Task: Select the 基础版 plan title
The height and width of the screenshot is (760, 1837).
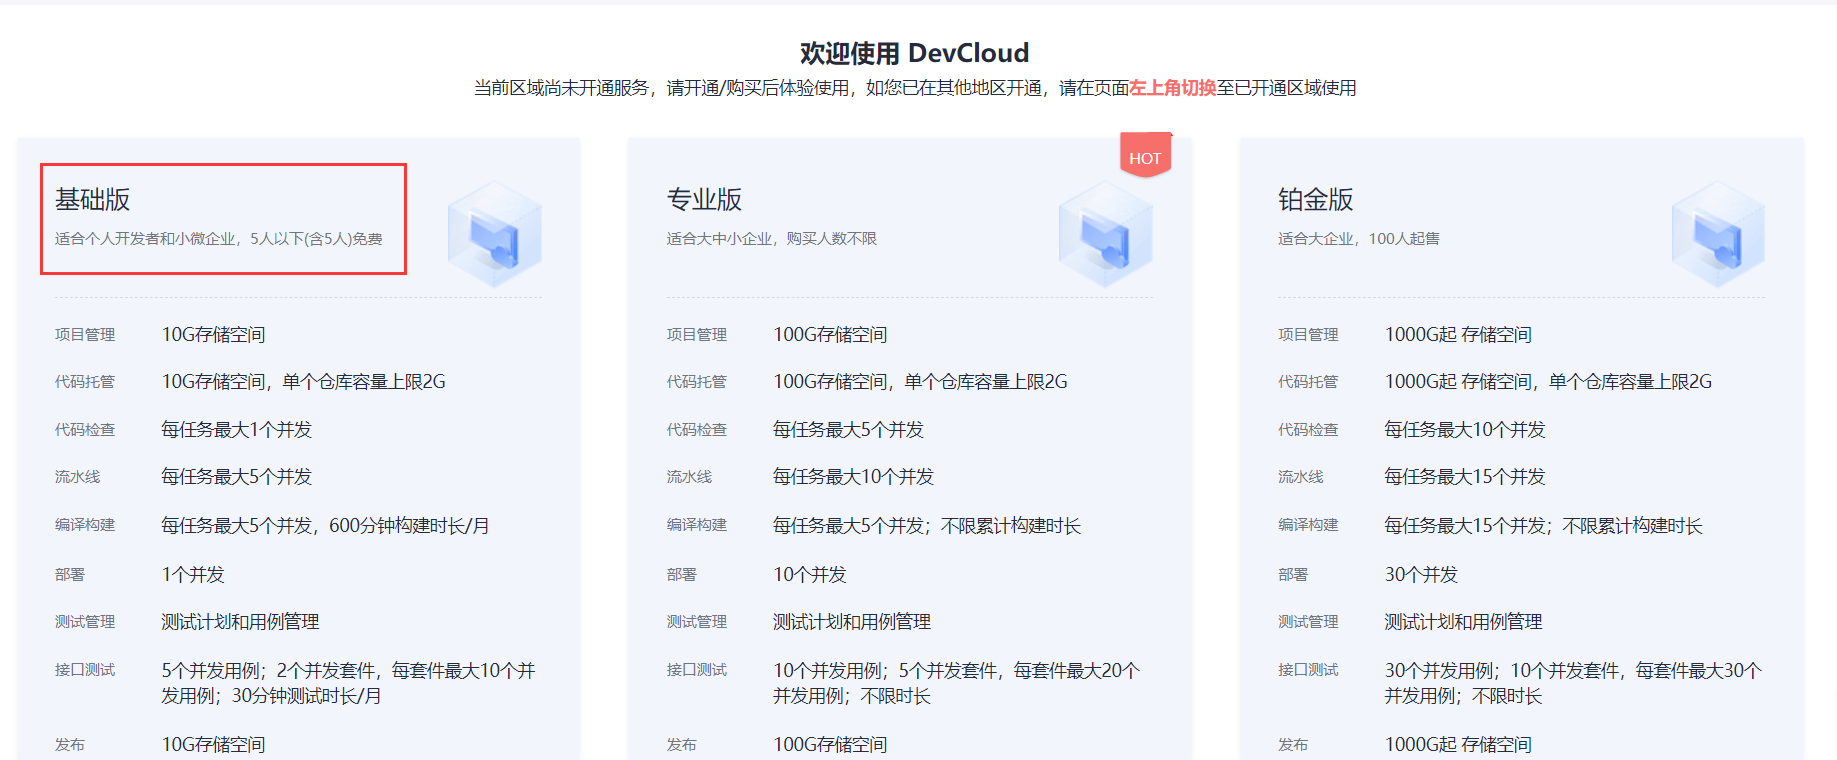Action: point(93,200)
